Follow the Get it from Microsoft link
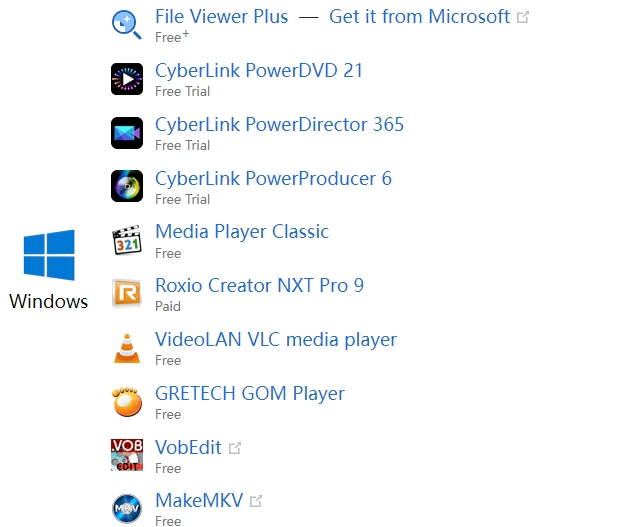The width and height of the screenshot is (642, 527). click(x=420, y=17)
